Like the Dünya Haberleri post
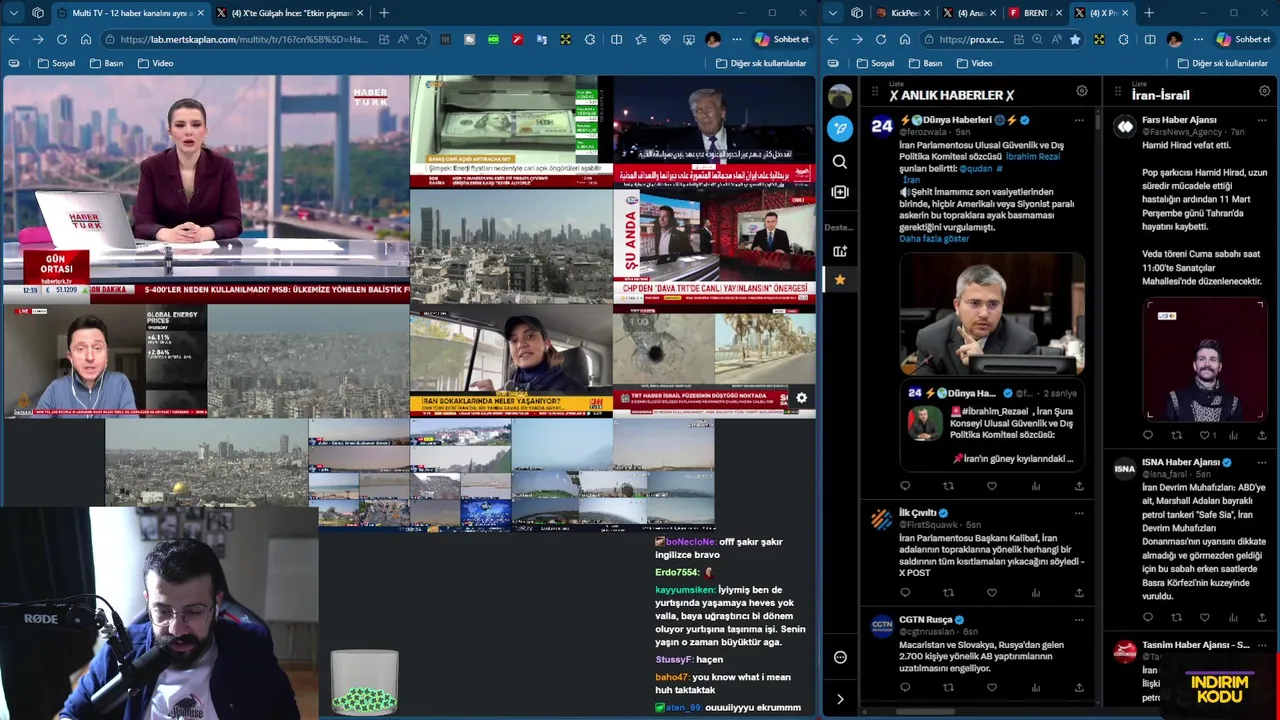Screen dimensions: 1280x720 (992, 486)
